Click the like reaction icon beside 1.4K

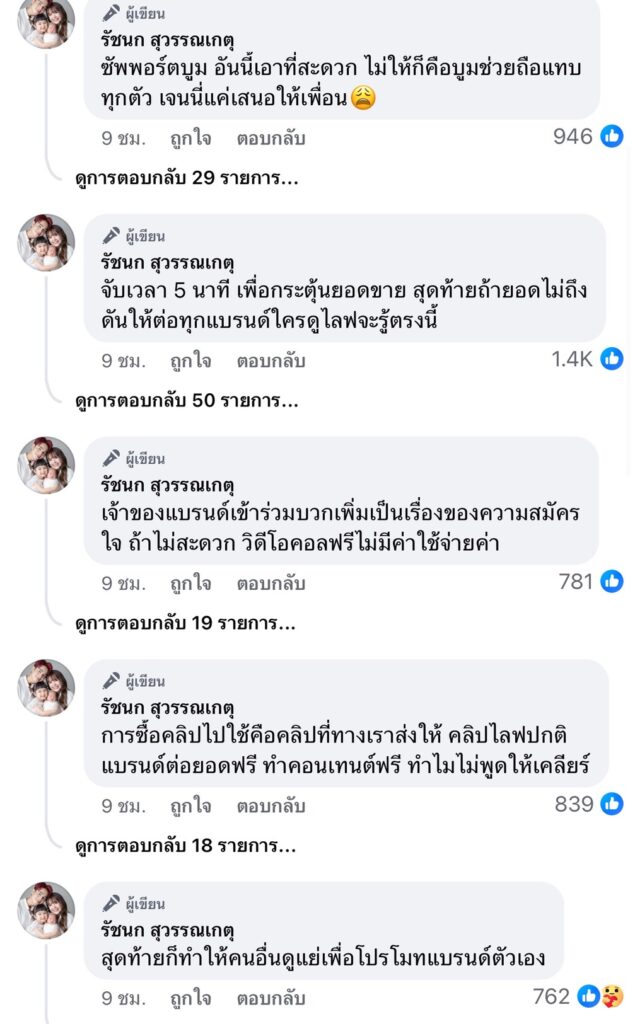[612, 359]
